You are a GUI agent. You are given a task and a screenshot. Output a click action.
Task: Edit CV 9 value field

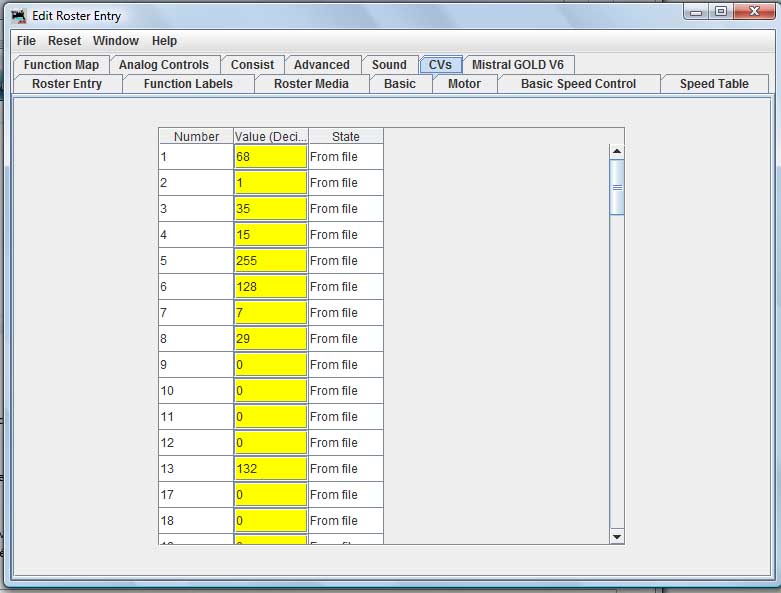click(x=270, y=364)
